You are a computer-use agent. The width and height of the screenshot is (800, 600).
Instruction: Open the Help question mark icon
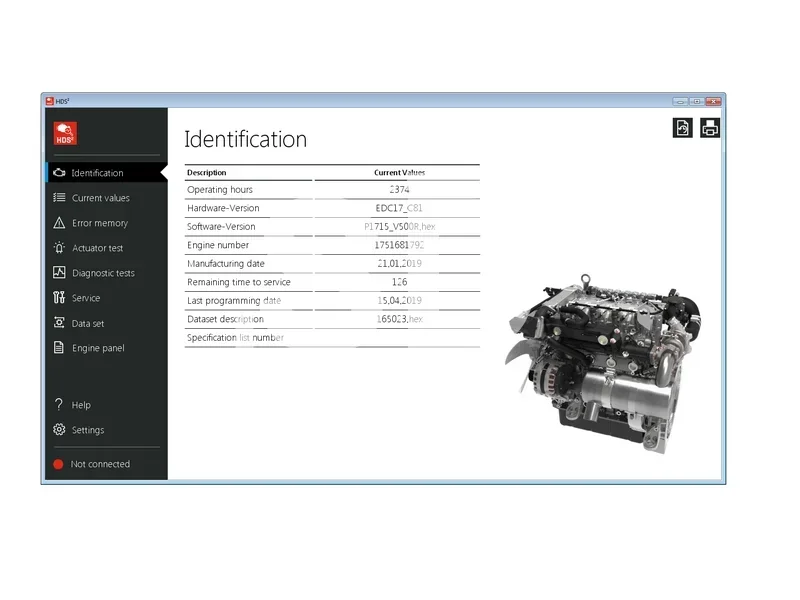point(58,404)
